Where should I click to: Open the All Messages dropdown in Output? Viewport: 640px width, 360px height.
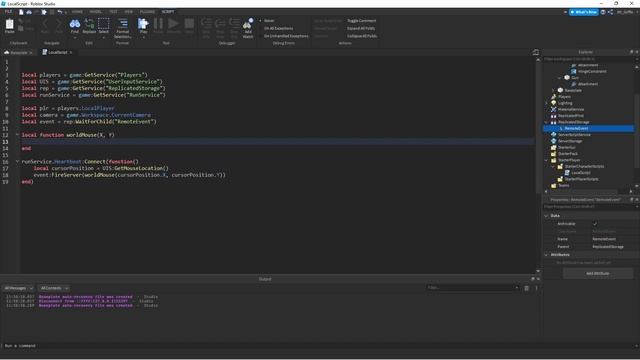pyautogui.click(x=19, y=288)
